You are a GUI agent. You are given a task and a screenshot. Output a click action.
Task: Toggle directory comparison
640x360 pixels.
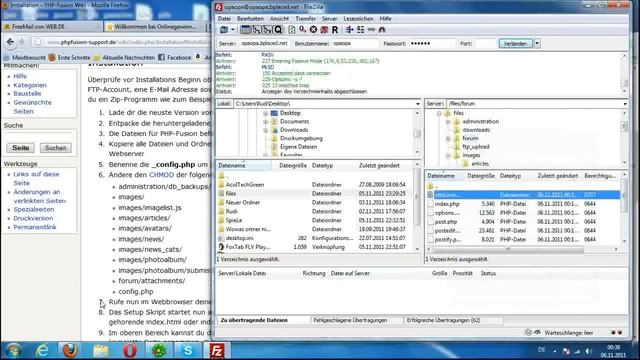click(x=360, y=30)
